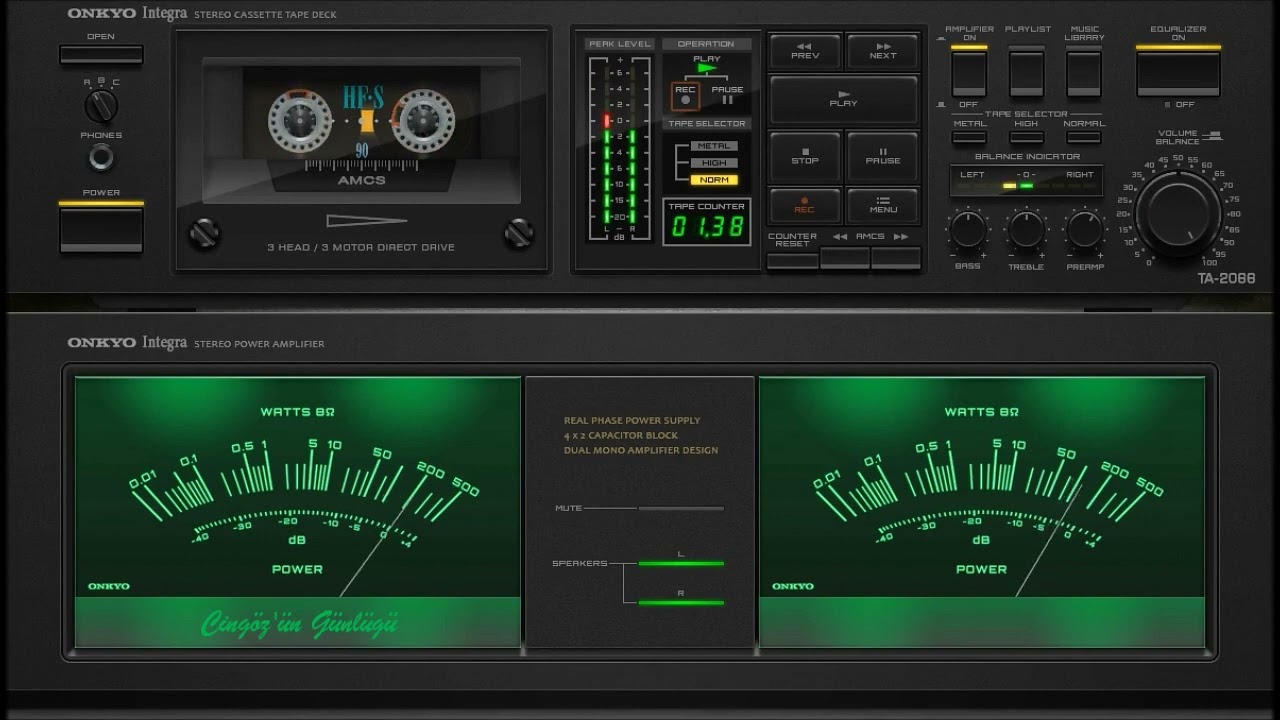The image size is (1280, 720).
Task: Skip back with the PREV button
Action: coord(805,51)
